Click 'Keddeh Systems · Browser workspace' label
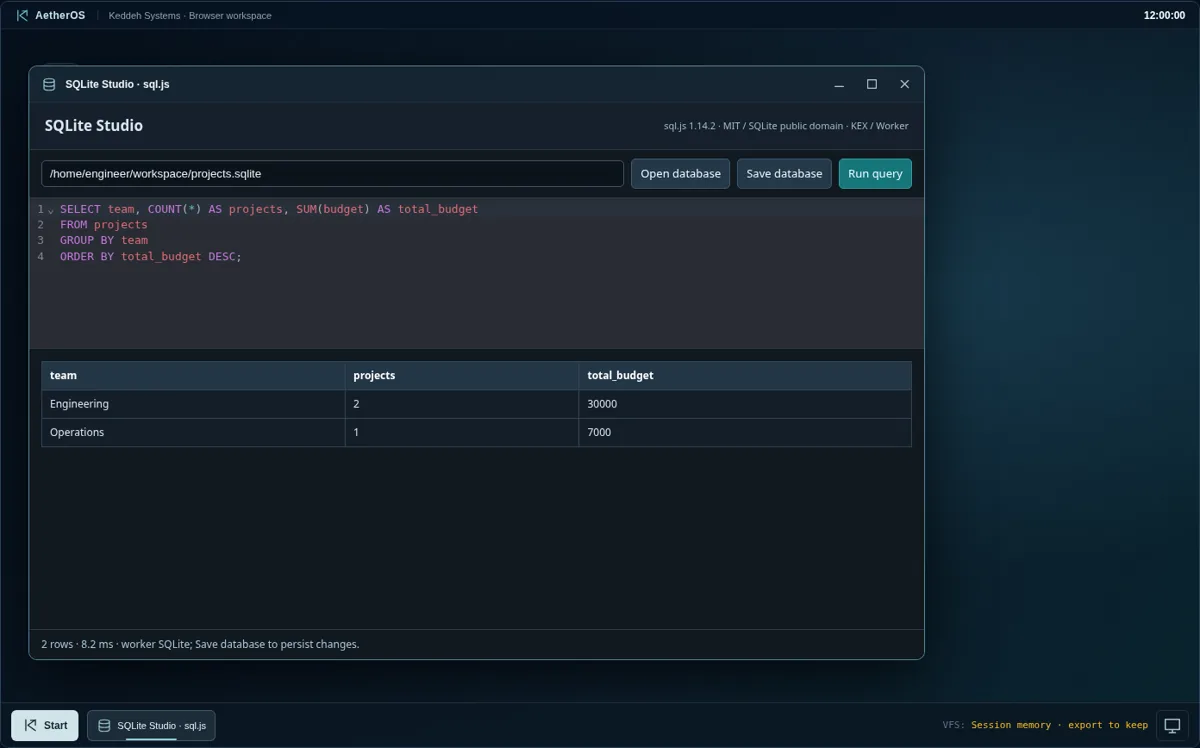 190,15
